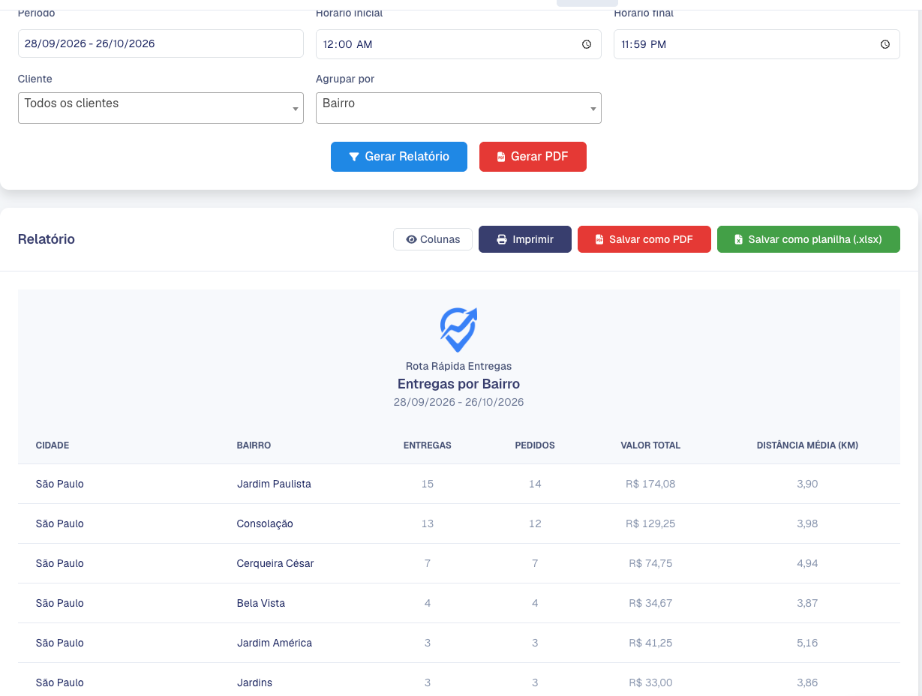The height and width of the screenshot is (696, 922).
Task: Click the DISTÂNCIA MÉDIA (KM) column header
Action: pos(807,445)
